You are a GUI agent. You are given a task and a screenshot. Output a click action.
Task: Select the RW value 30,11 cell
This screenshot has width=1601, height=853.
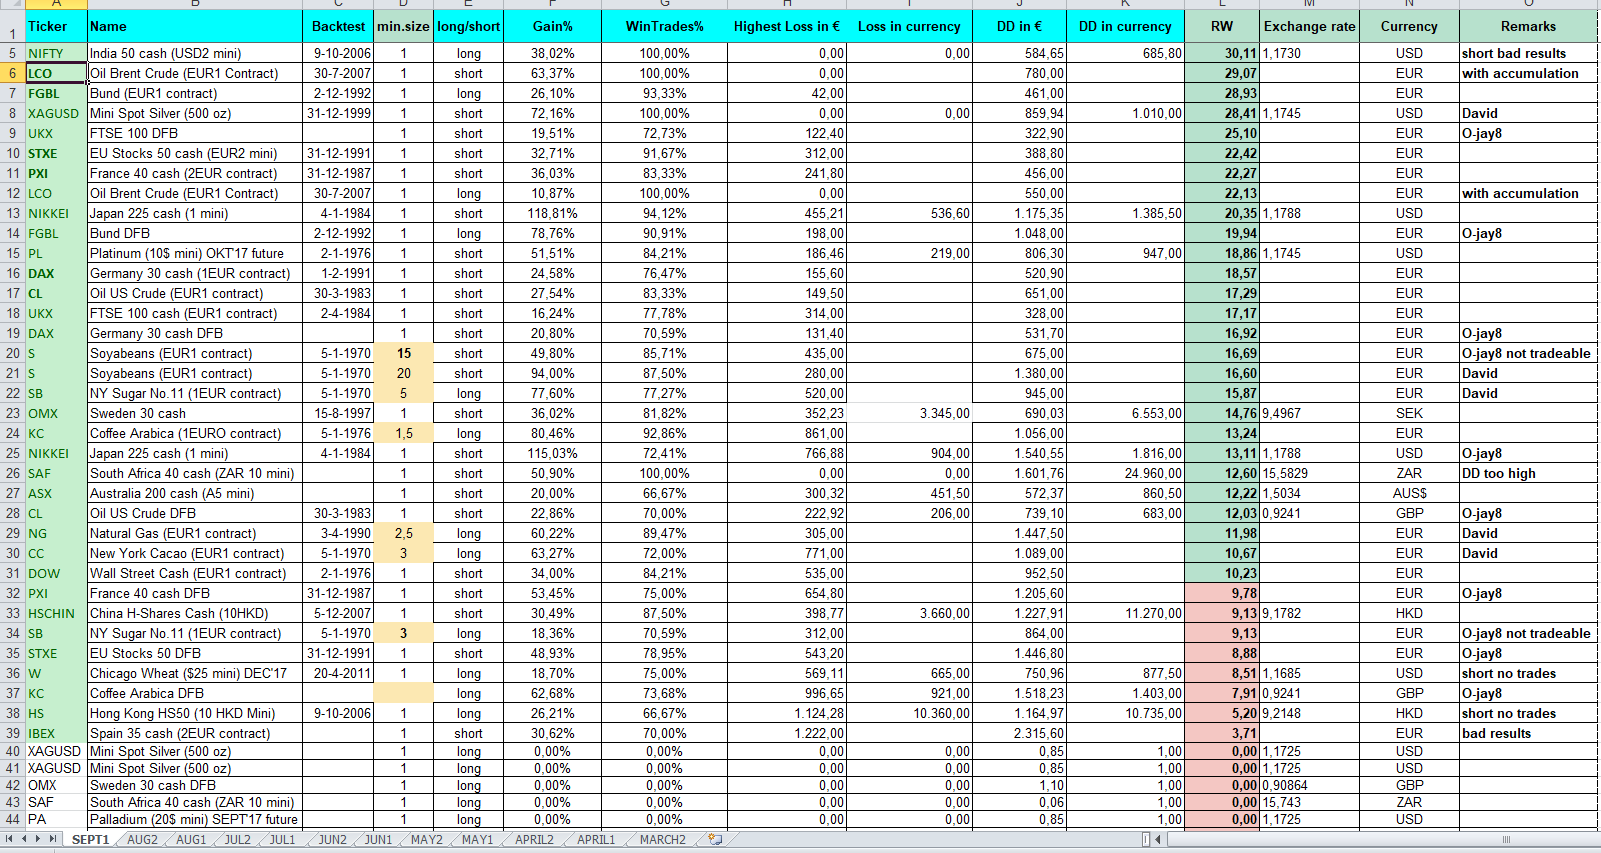point(1222,53)
